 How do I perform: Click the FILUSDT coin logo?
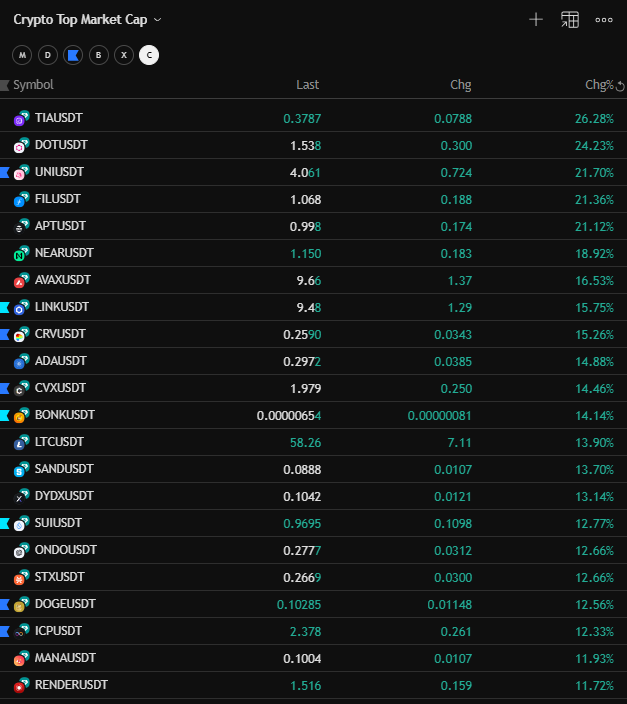(21, 199)
